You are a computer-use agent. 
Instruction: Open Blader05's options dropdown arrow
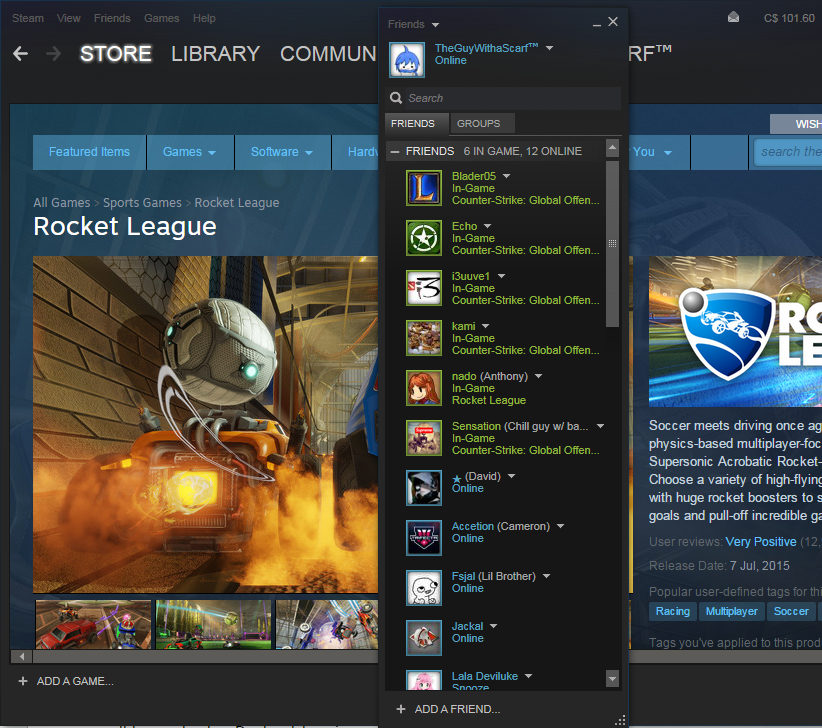(506, 176)
